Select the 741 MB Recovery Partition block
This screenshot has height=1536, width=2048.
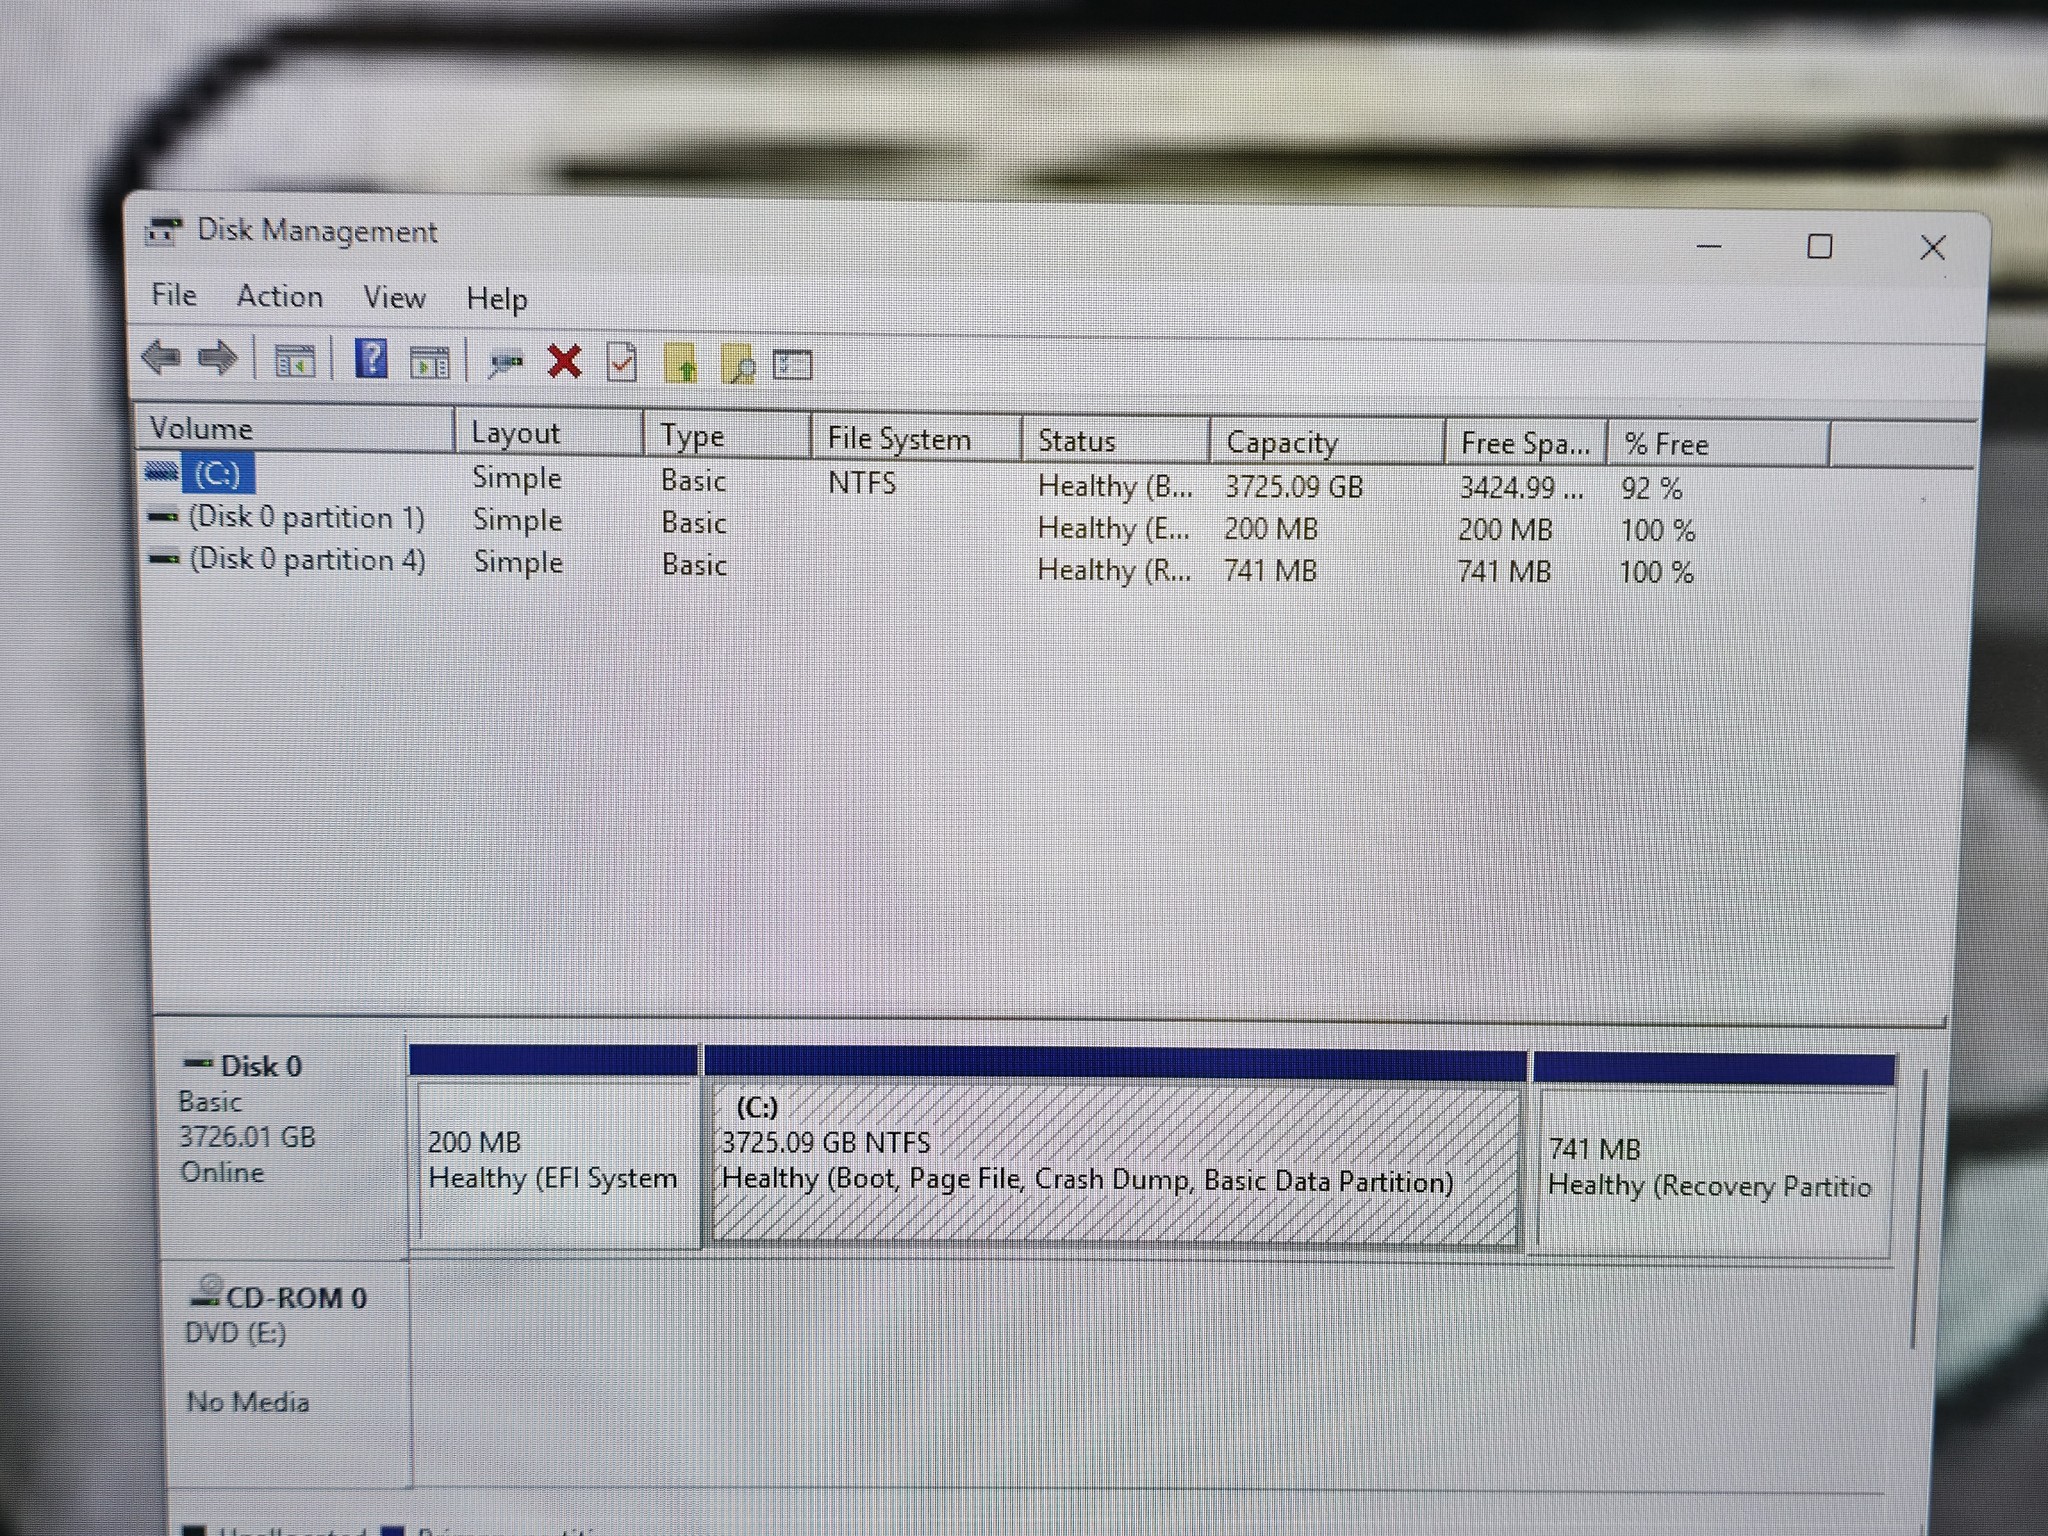click(x=1709, y=1168)
